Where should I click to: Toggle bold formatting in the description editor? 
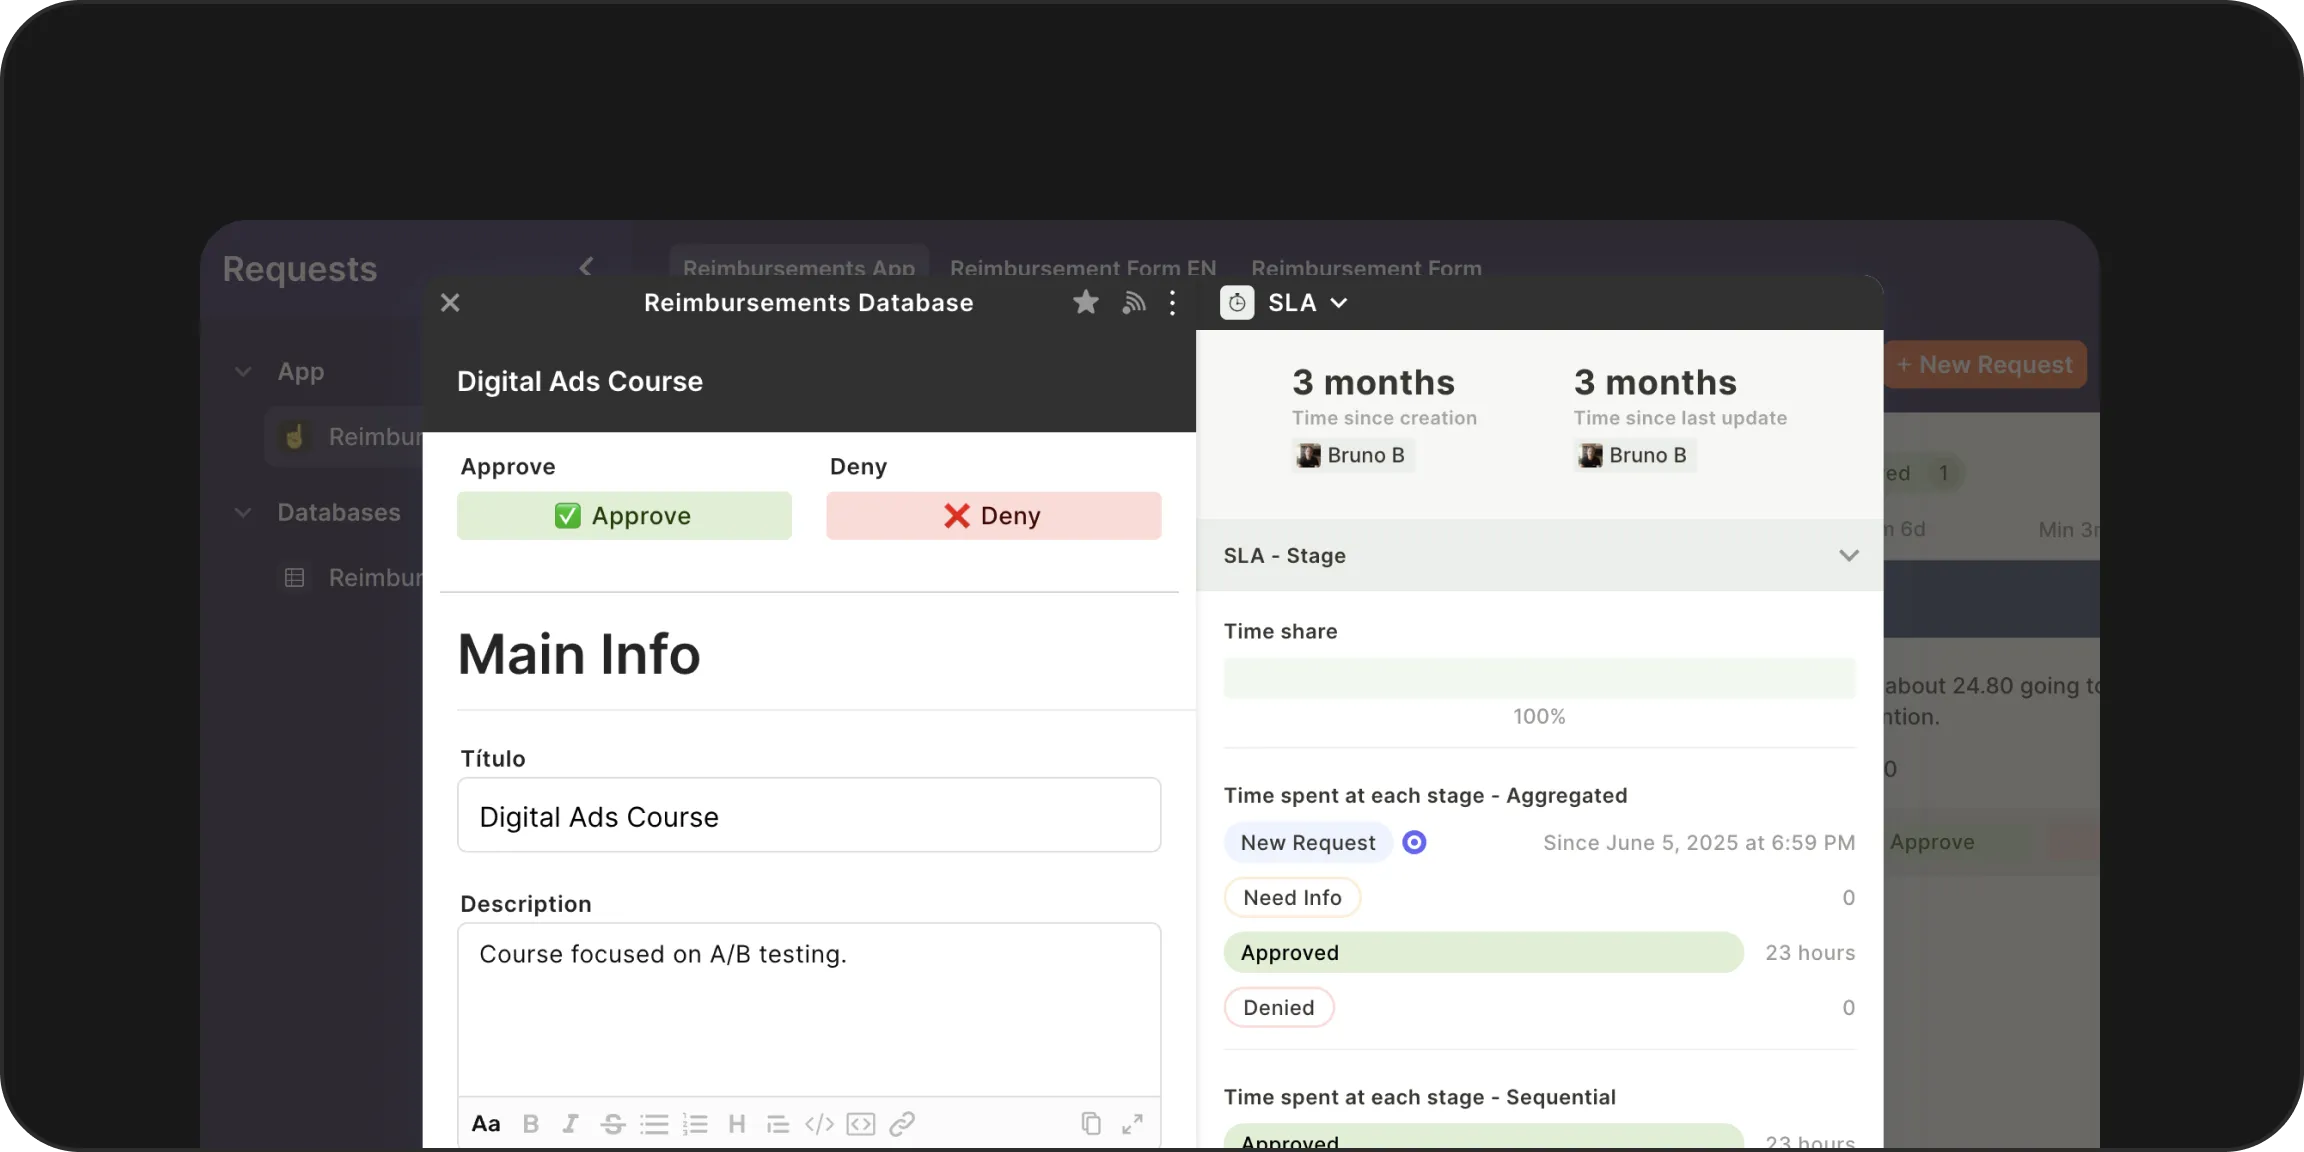(x=531, y=1123)
